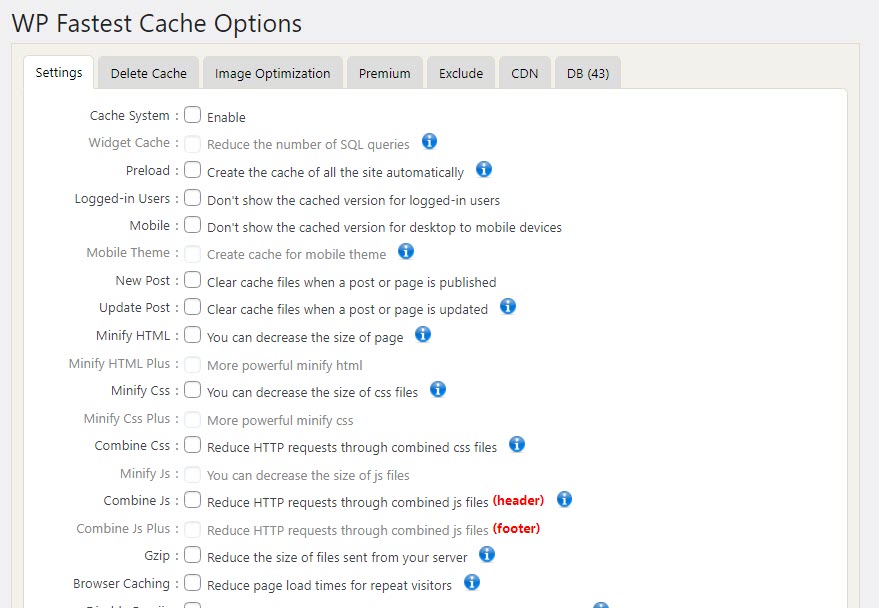Click Minify HTML info icon
The height and width of the screenshot is (608, 879).
coord(423,334)
